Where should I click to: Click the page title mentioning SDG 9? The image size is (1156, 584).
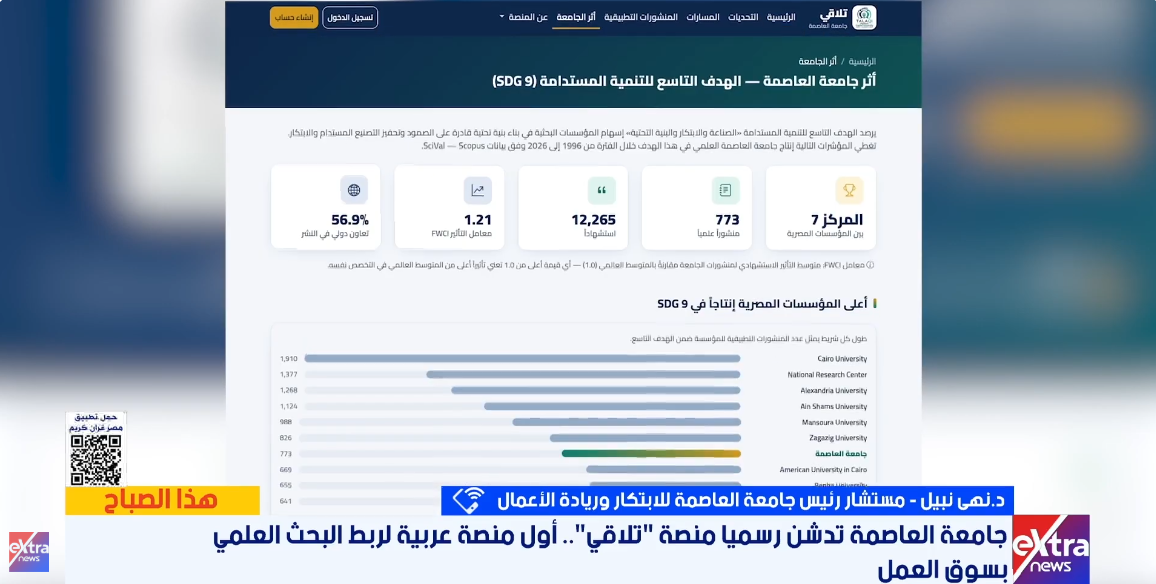[x=684, y=80]
